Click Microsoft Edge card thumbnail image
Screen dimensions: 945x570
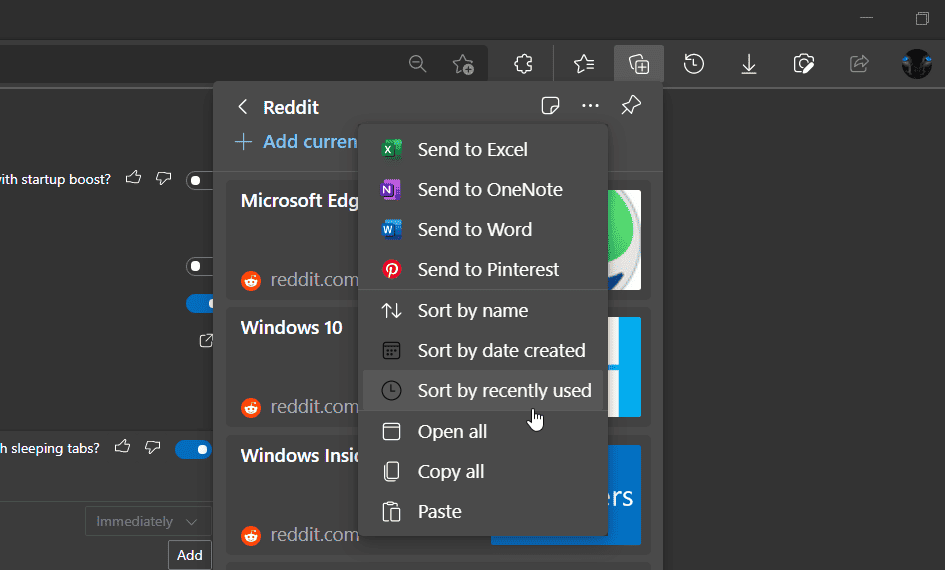pos(624,240)
